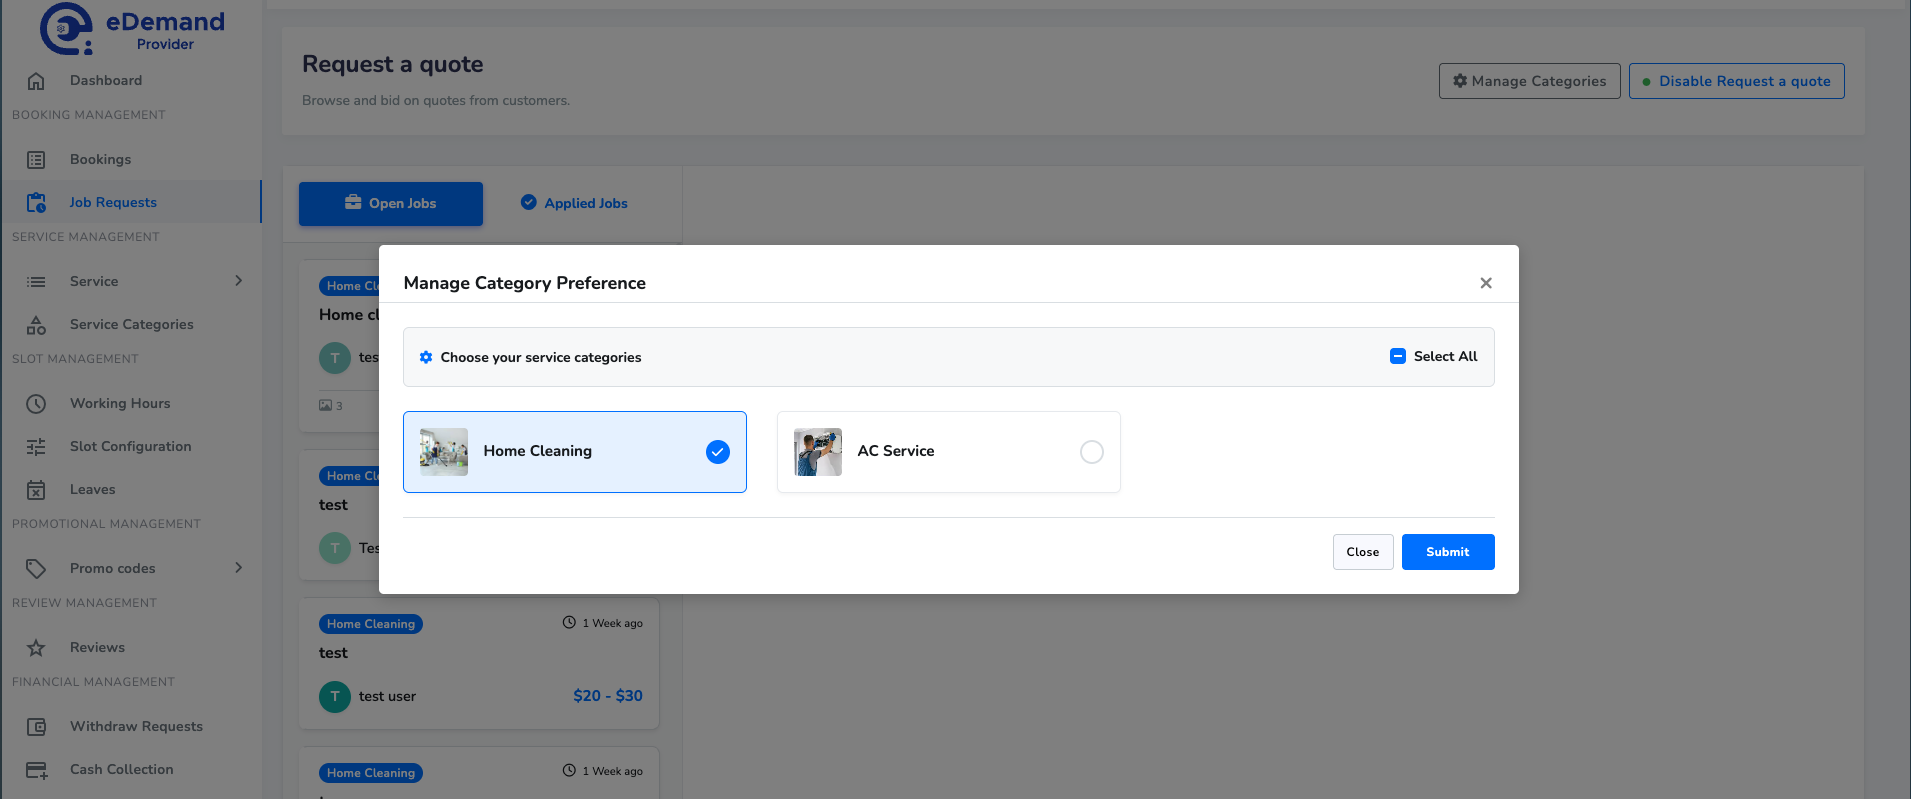Open Dashboard home icon
Screen dimensions: 1911x799
tap(36, 81)
